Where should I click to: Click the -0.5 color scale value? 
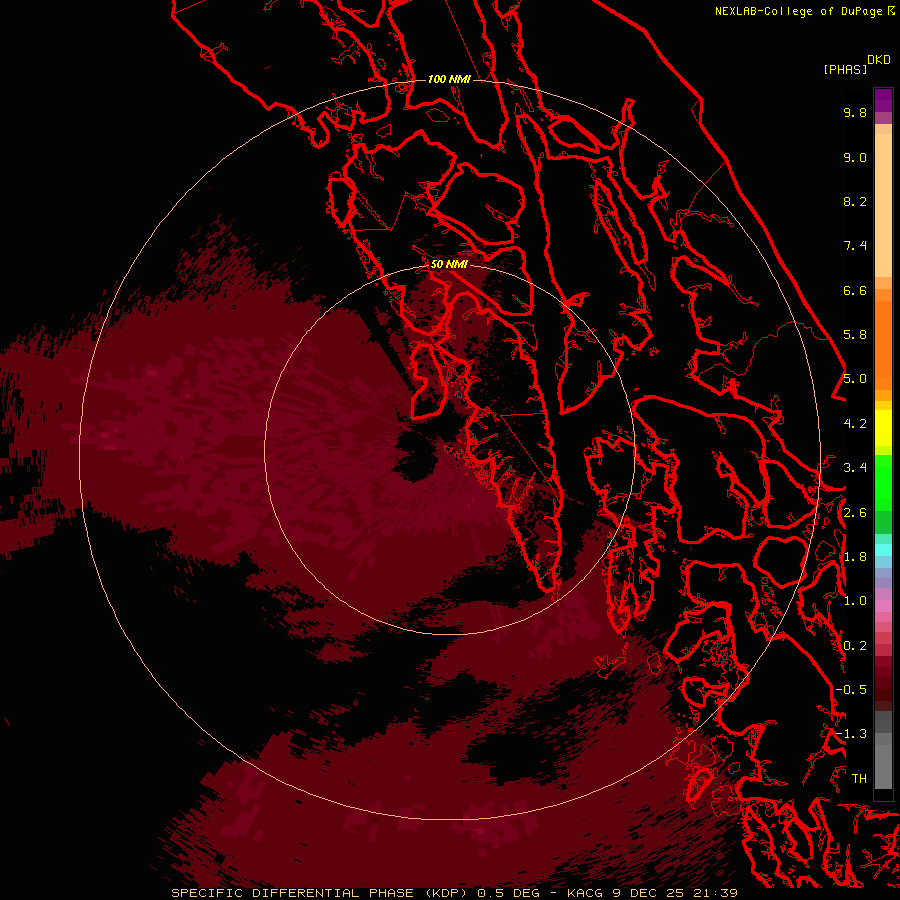point(851,690)
